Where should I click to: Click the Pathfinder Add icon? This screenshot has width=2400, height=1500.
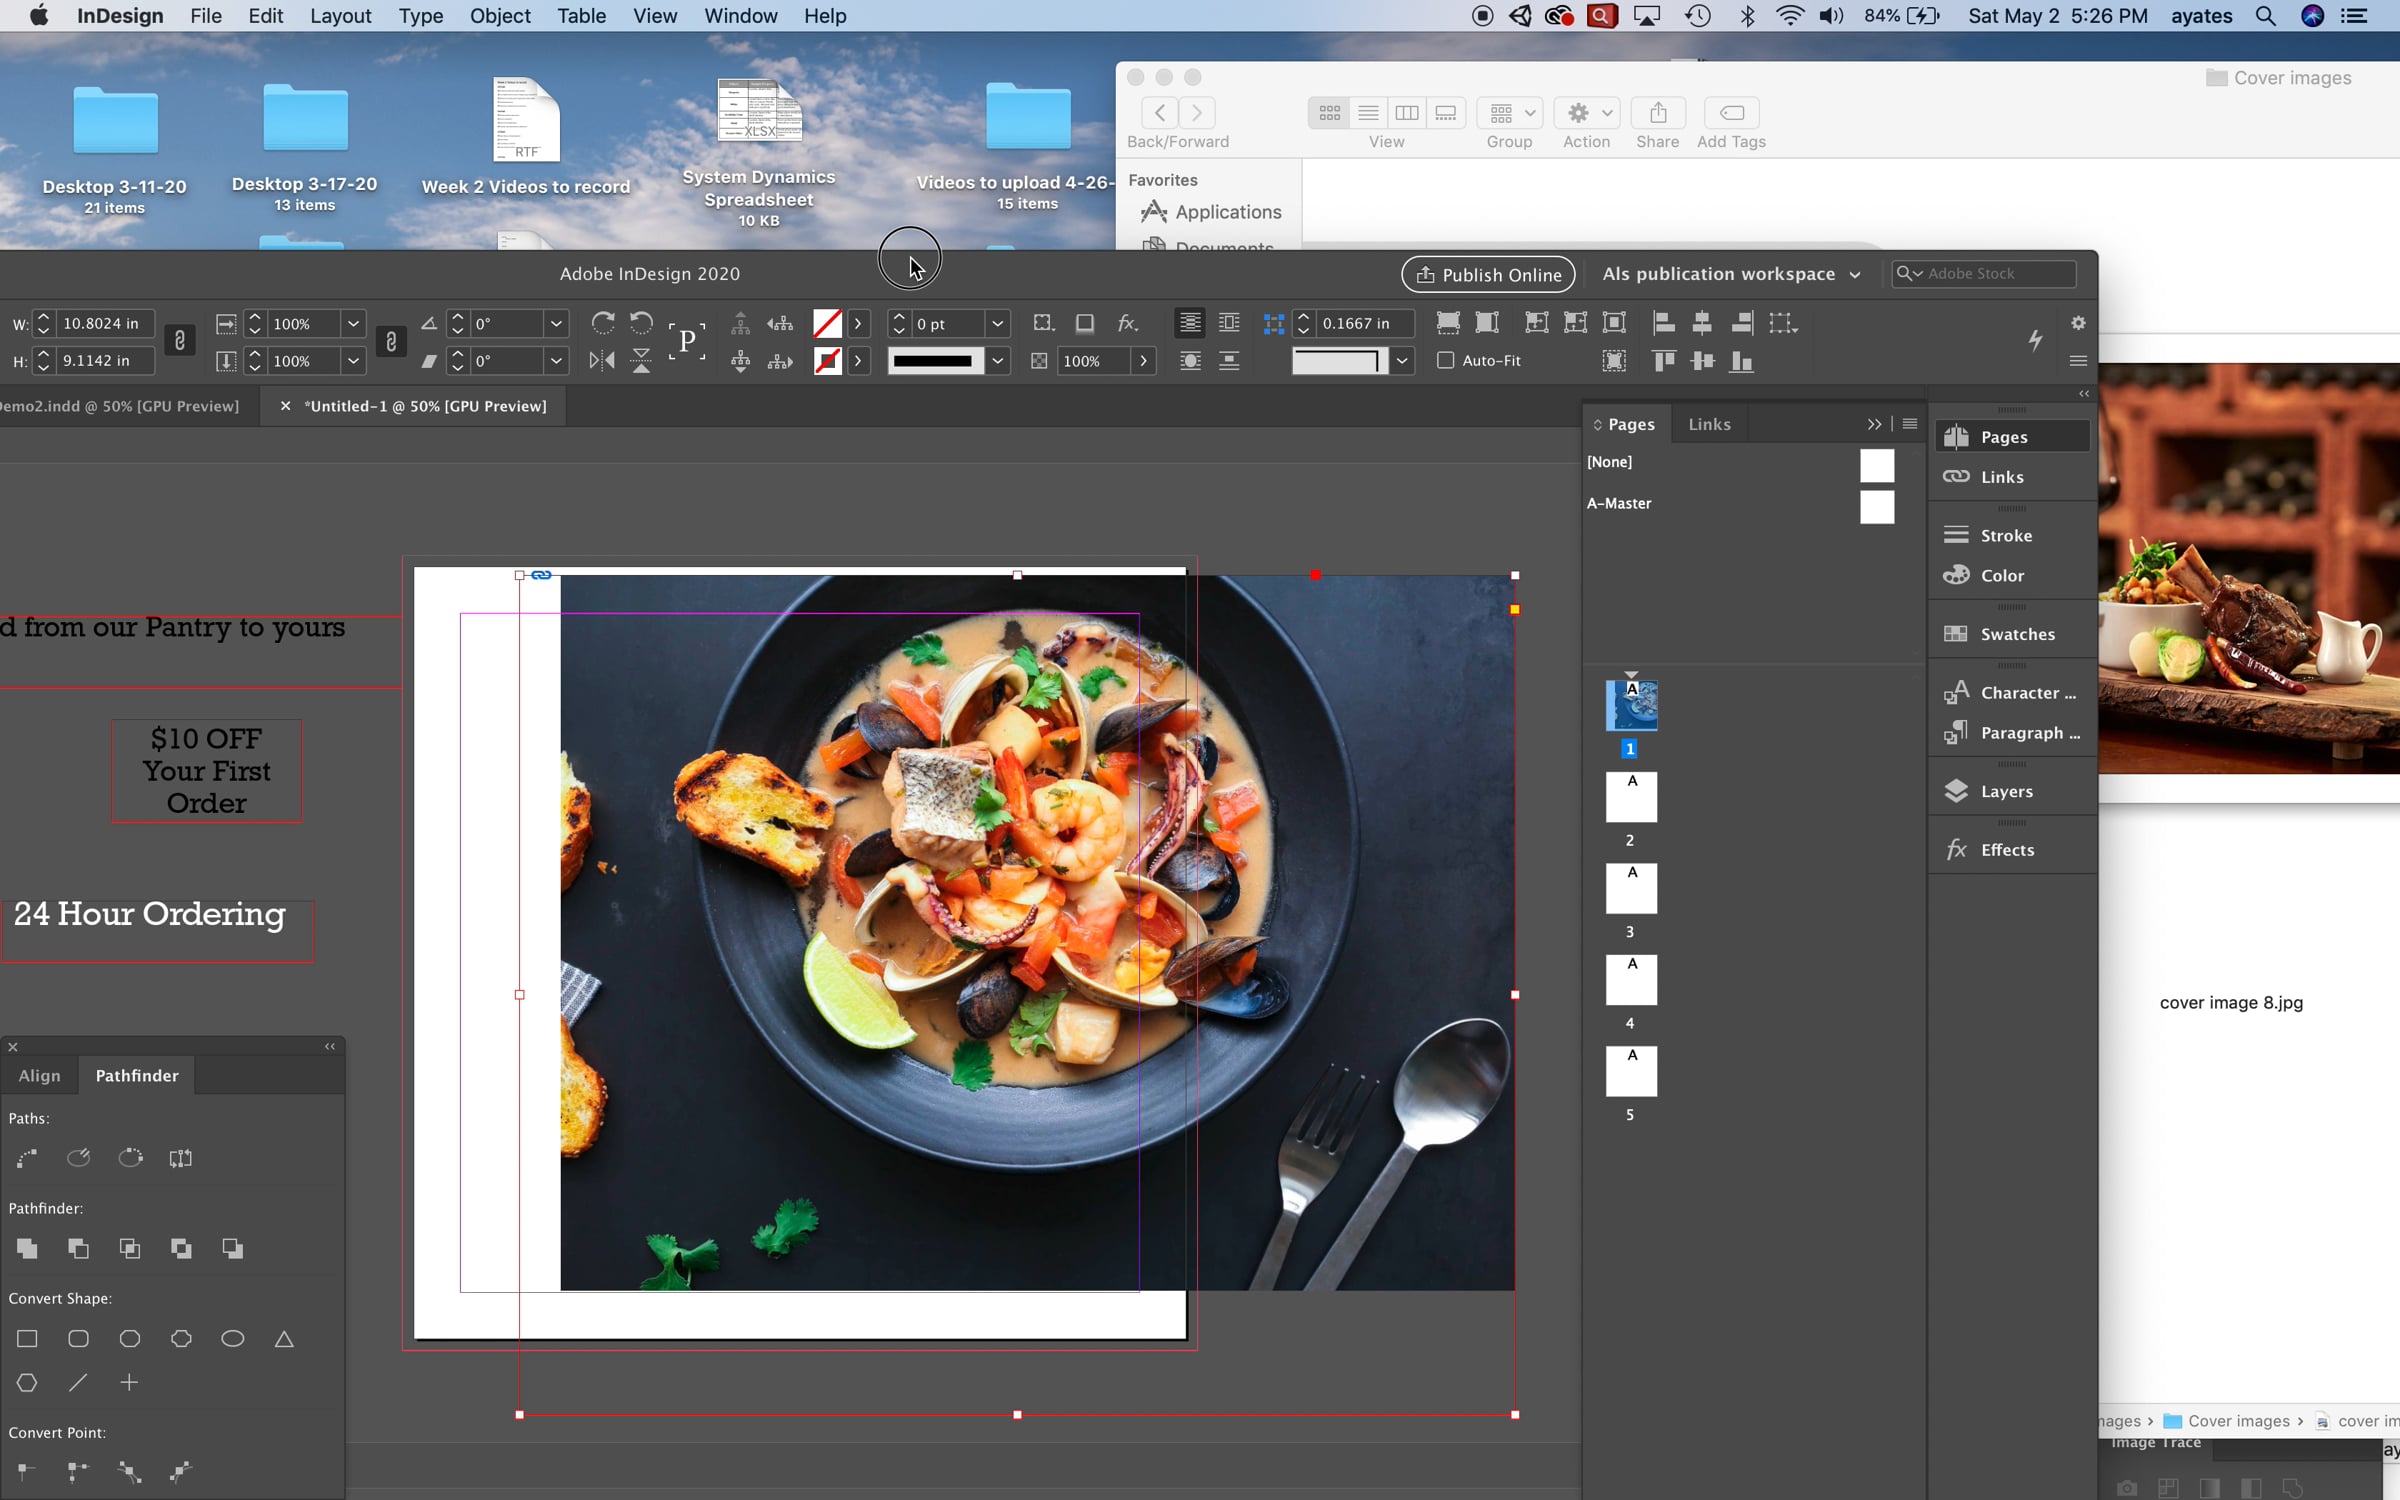coord(27,1248)
